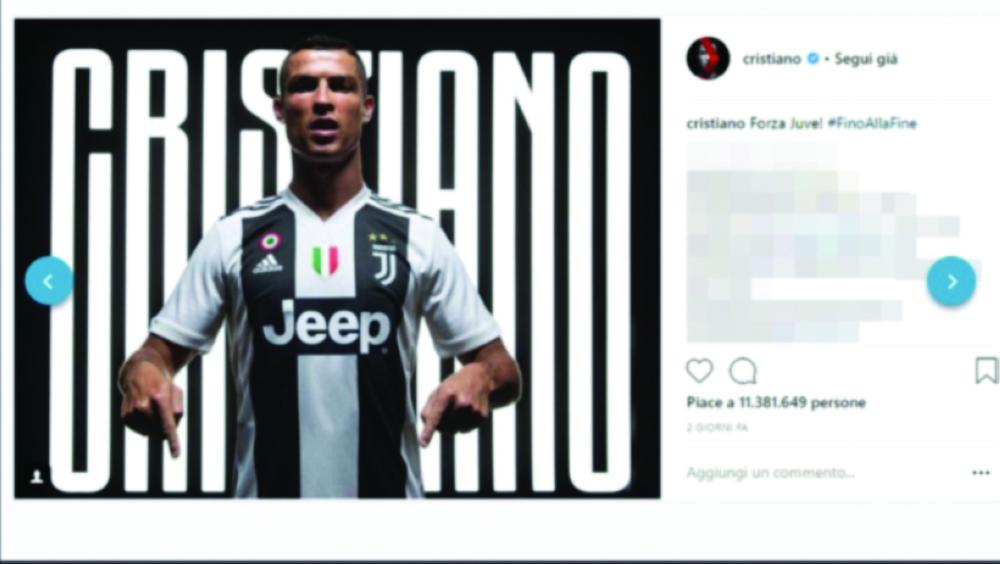Like the post with the heart icon
The height and width of the screenshot is (564, 1000).
[x=699, y=371]
